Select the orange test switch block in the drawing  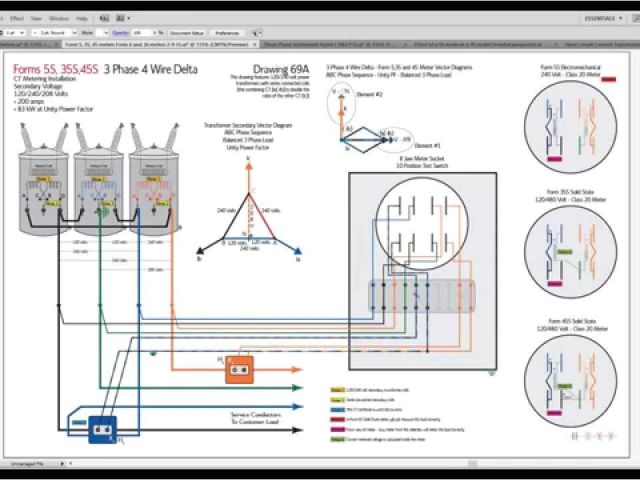pos(237,372)
